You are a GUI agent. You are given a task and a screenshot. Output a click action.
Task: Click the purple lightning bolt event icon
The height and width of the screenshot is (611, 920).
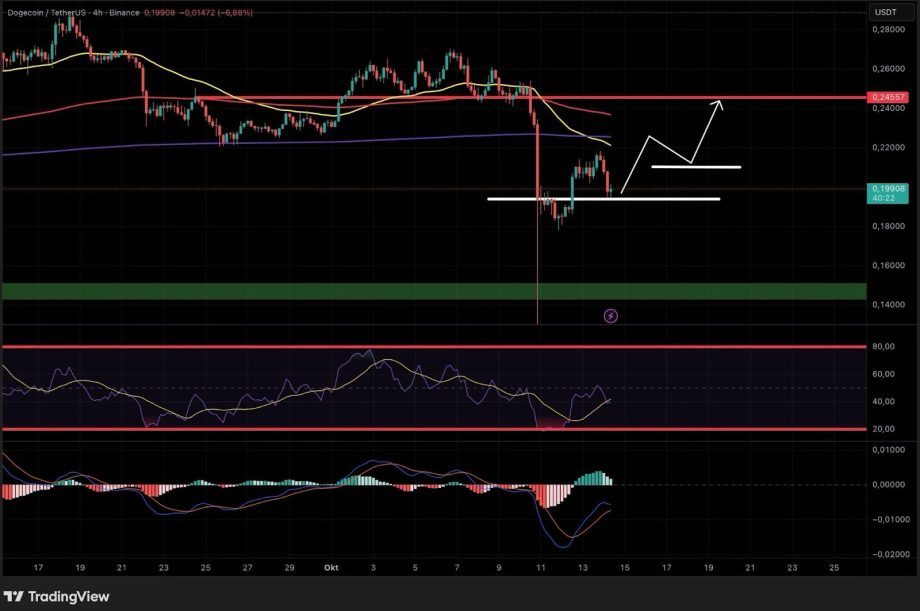point(611,316)
